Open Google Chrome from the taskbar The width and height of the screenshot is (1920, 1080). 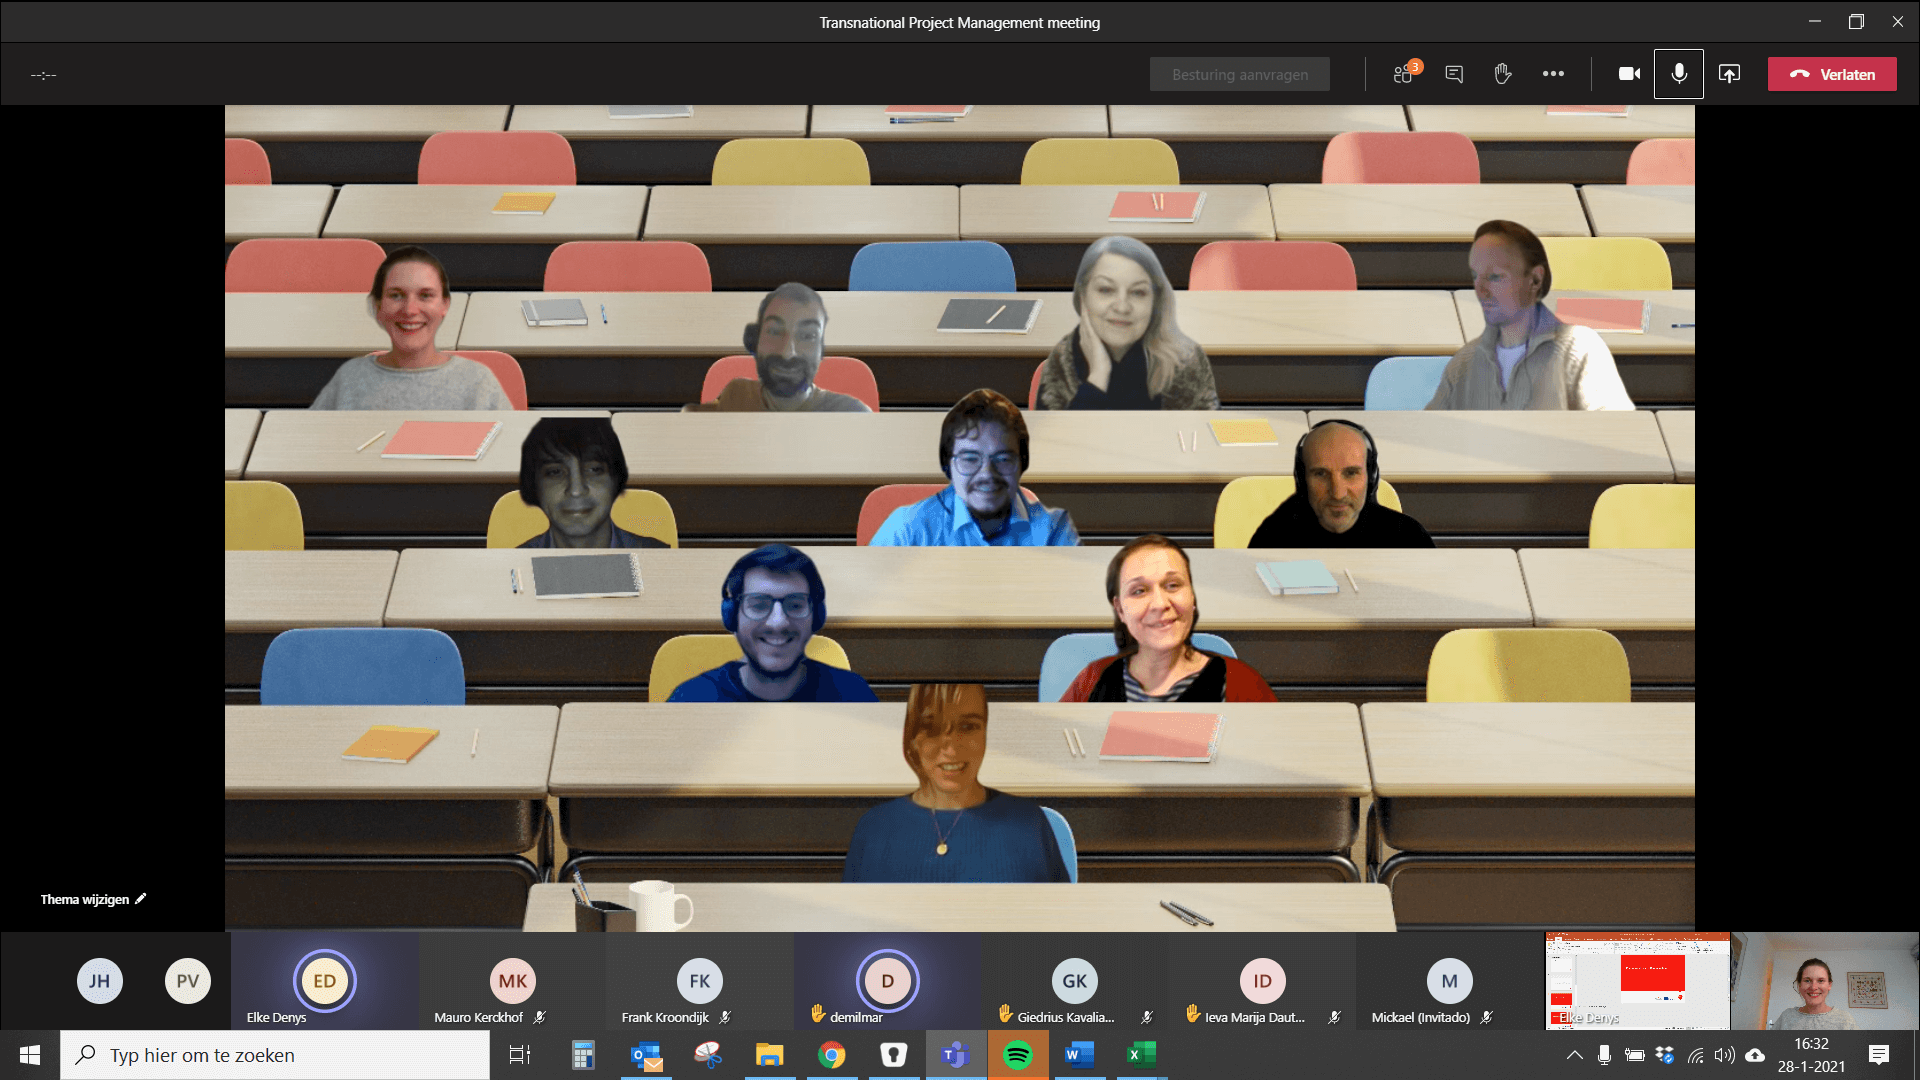(x=831, y=1055)
